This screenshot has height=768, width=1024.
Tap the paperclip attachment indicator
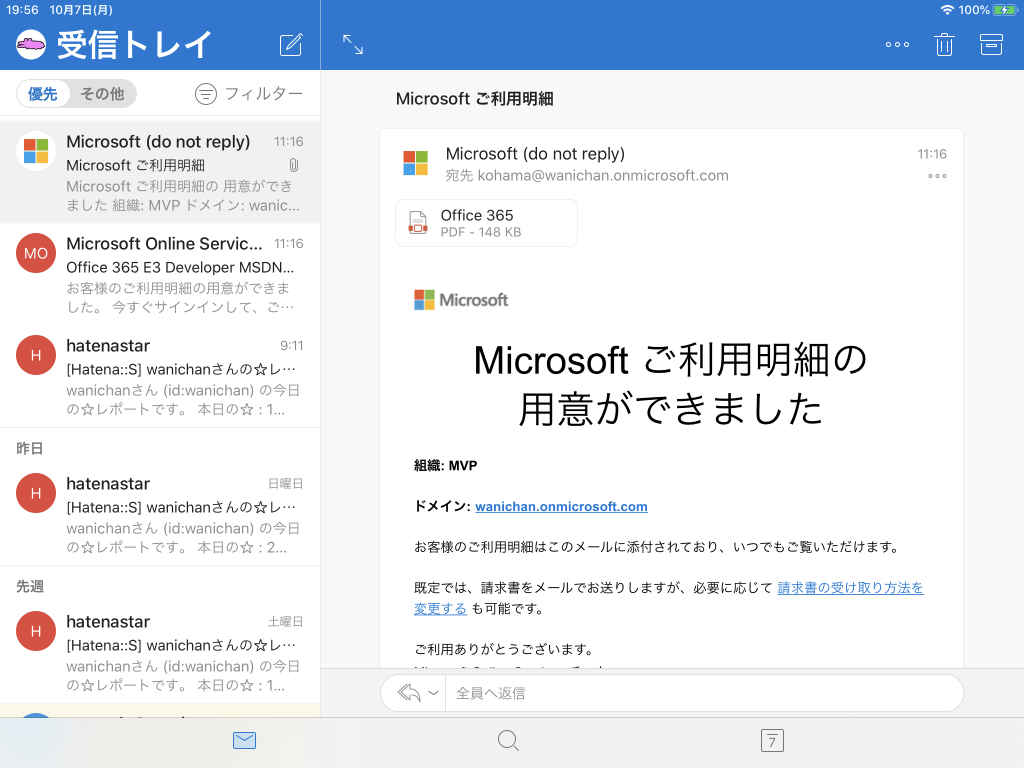pos(294,165)
